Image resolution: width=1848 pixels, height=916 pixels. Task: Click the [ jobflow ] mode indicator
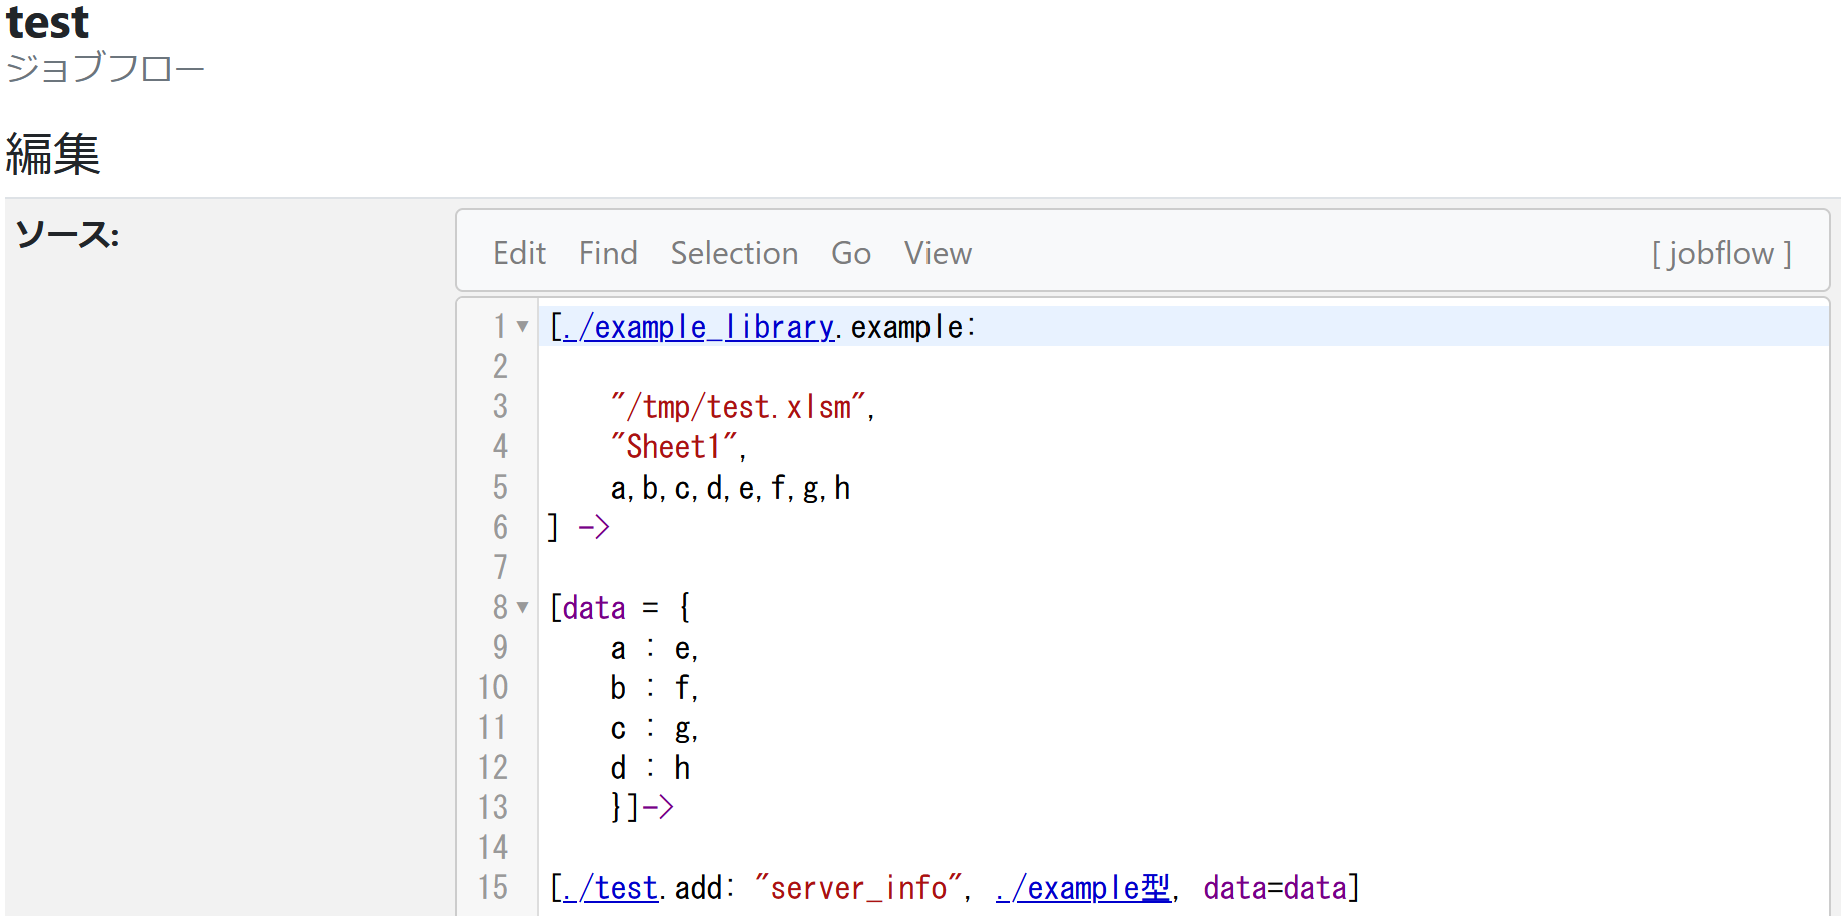1720,253
